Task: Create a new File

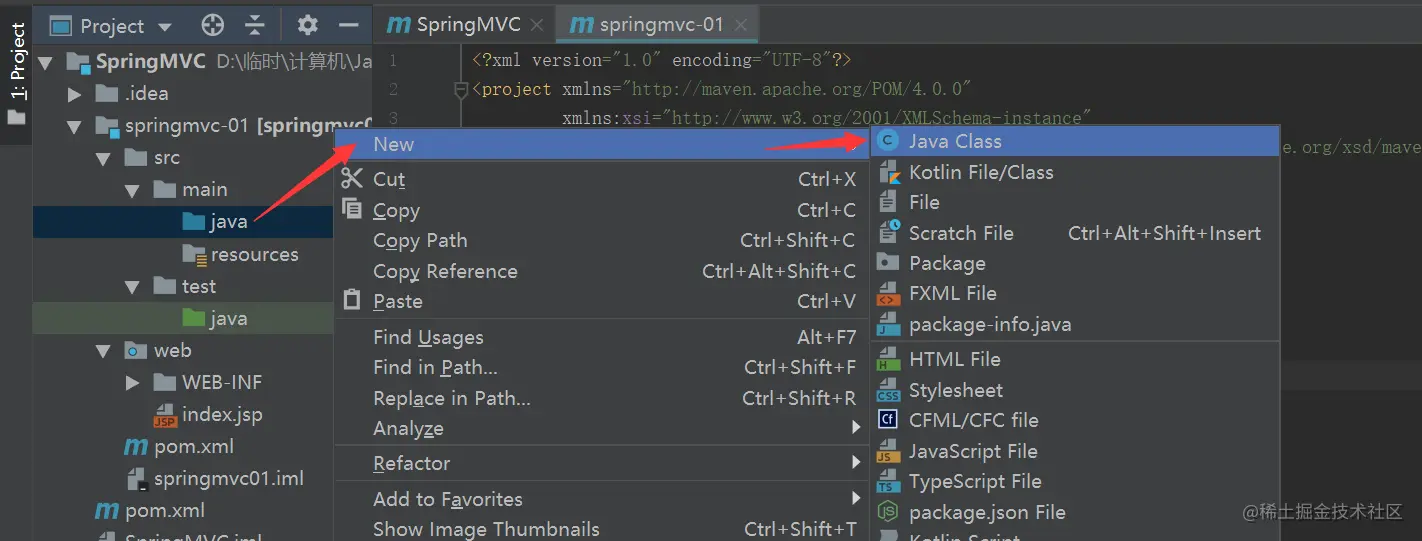Action: [x=1075, y=202]
